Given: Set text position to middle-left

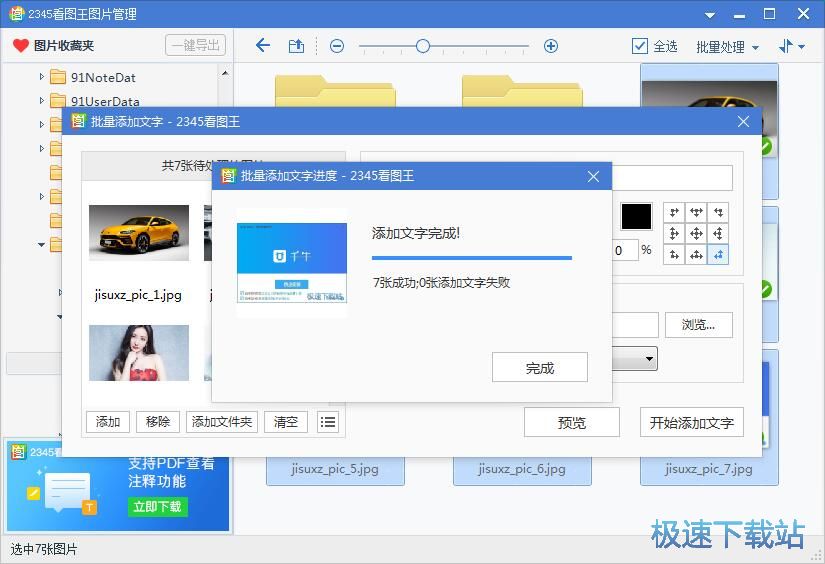Looking at the screenshot, I should point(674,233).
